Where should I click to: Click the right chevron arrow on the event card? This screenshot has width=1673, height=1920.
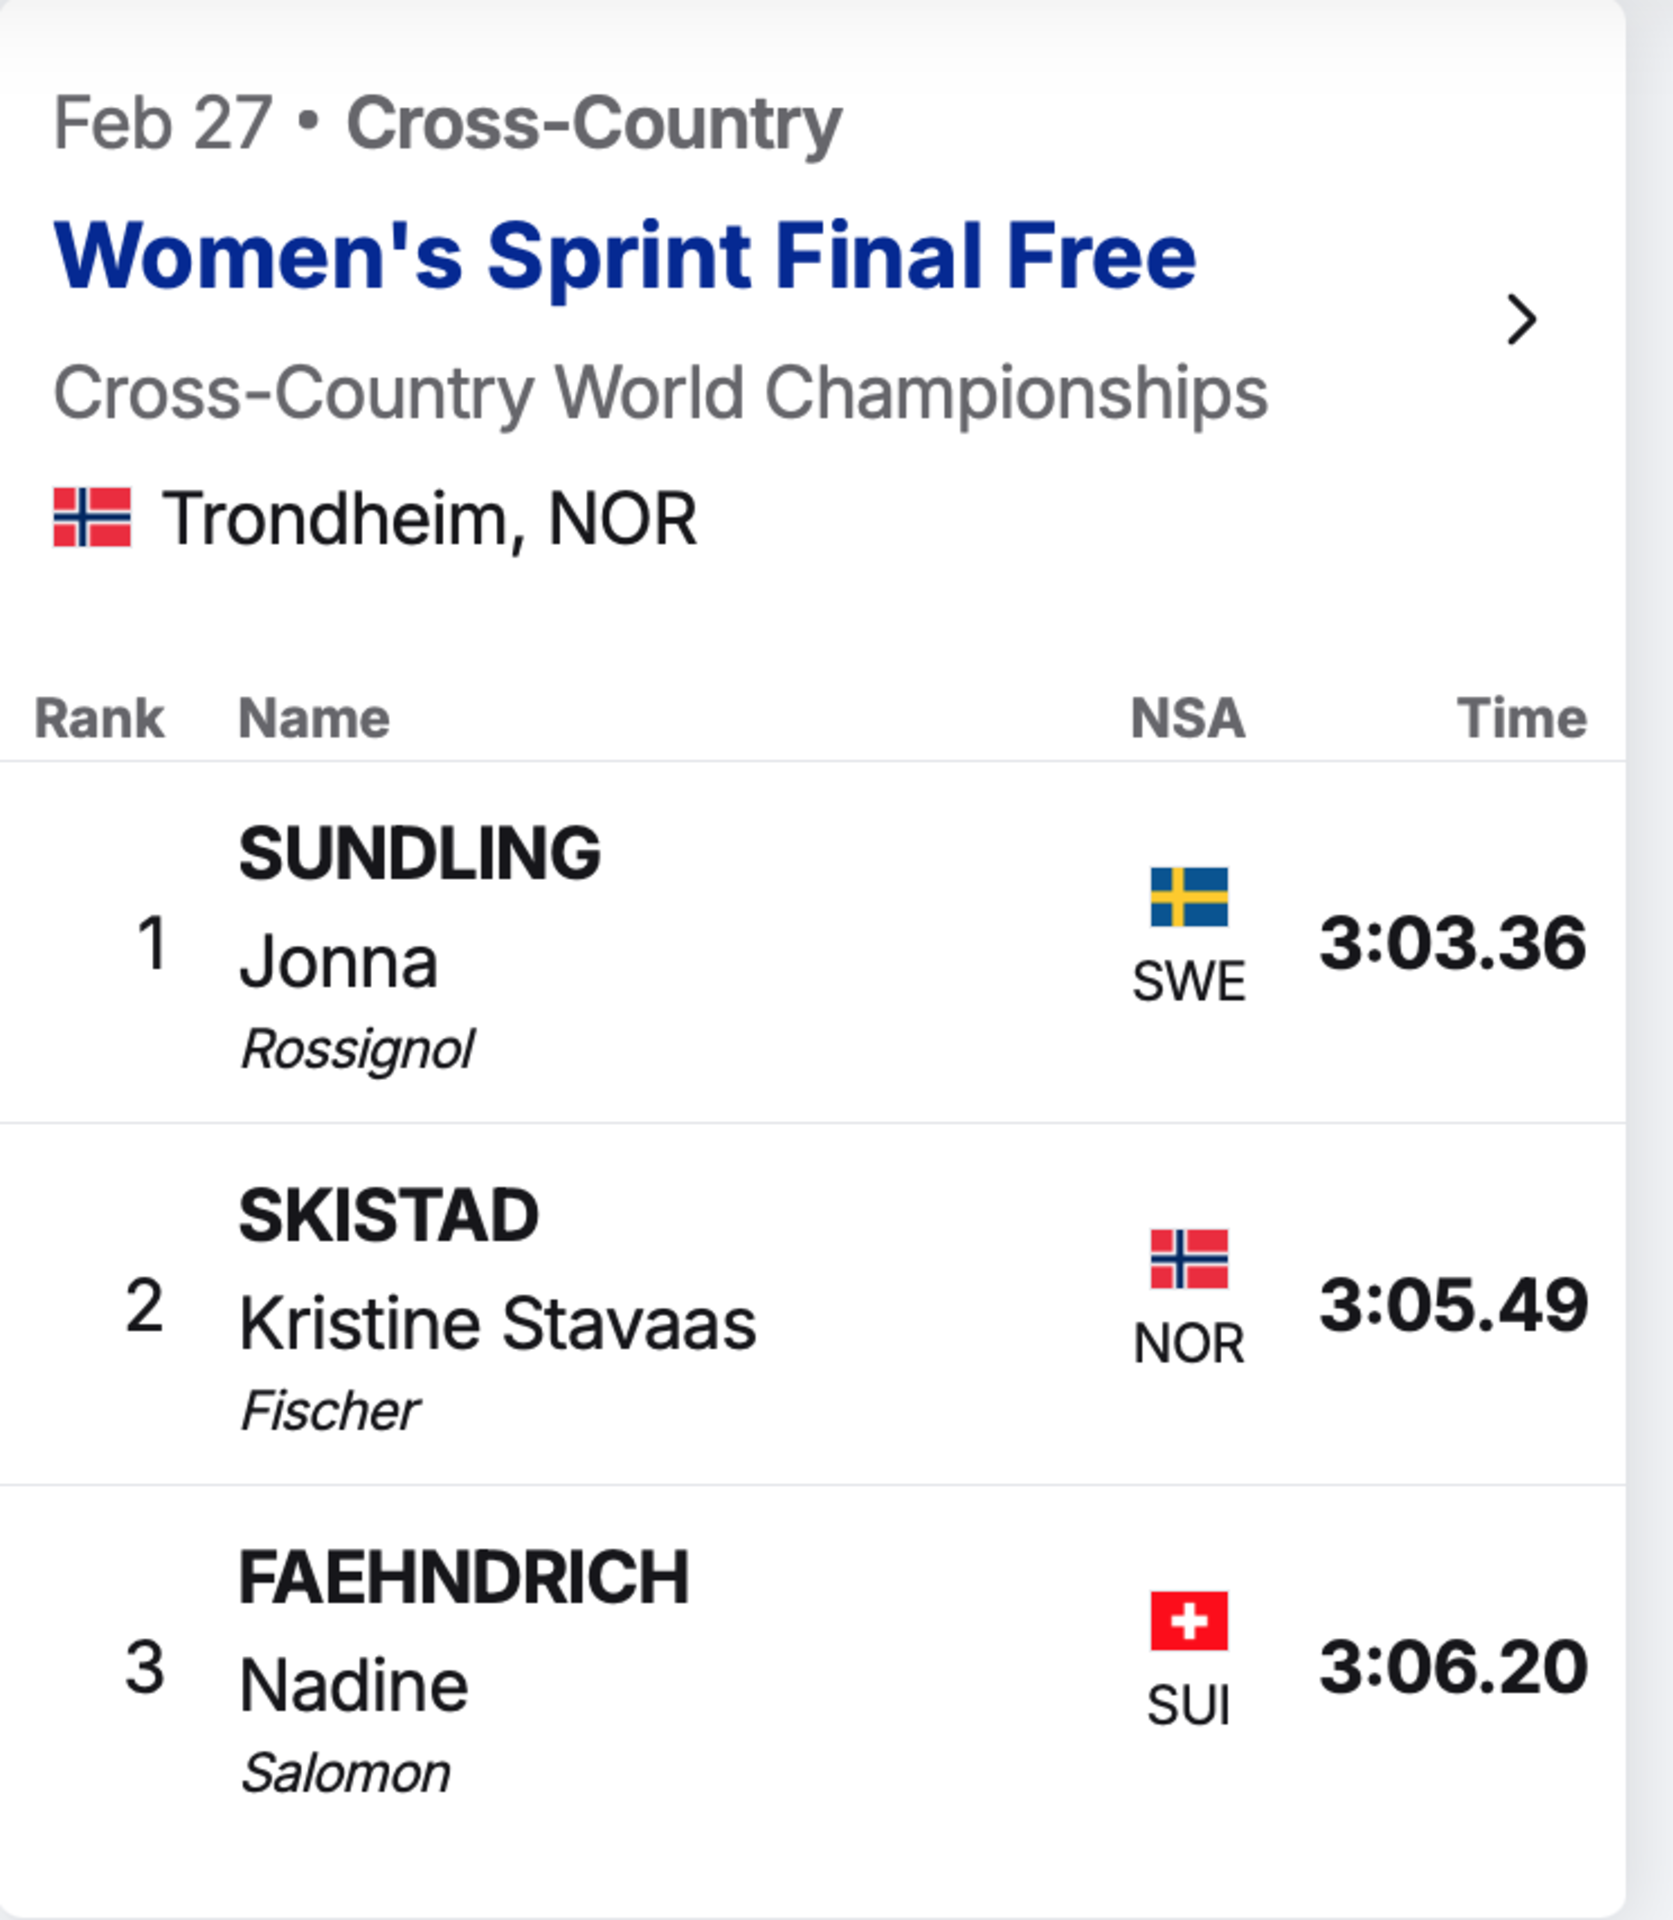[1521, 320]
